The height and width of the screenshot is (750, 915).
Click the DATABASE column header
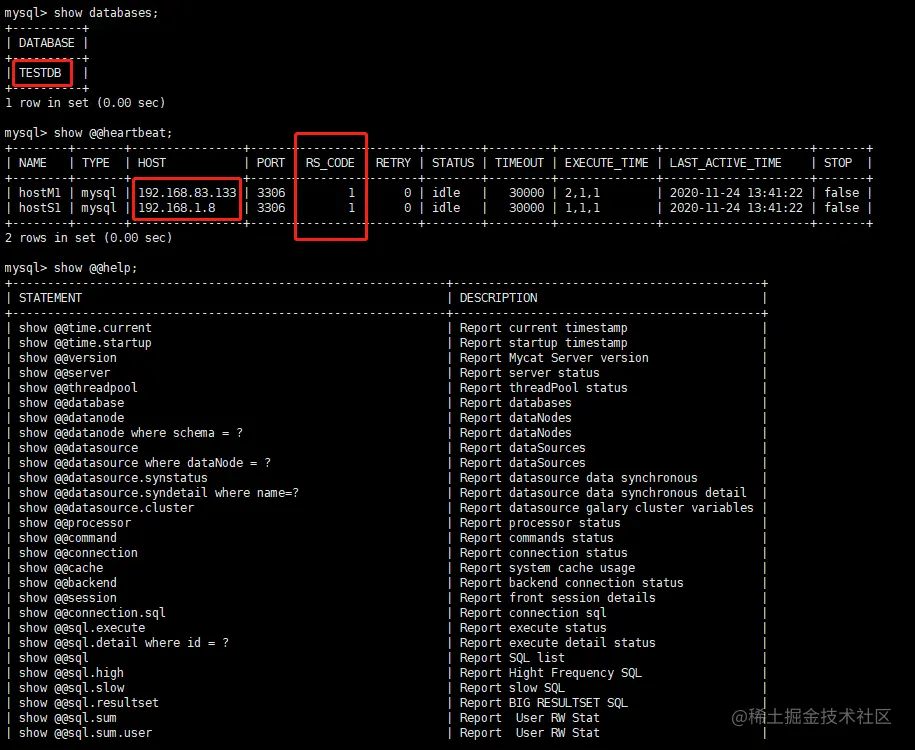click(x=47, y=43)
